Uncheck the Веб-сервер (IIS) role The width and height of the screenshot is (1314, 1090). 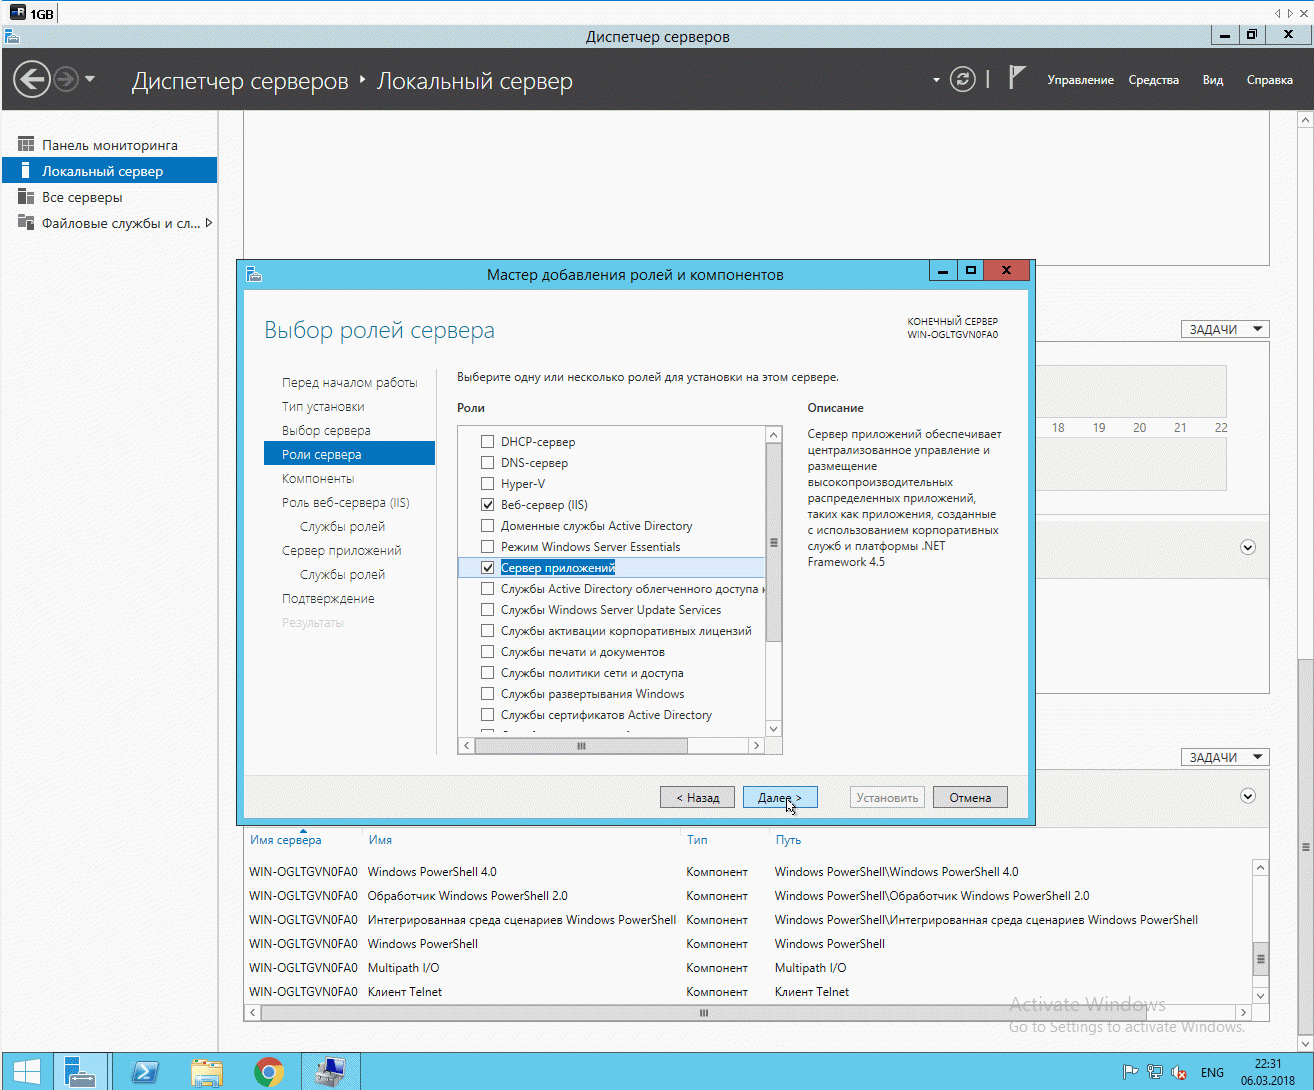click(x=488, y=504)
